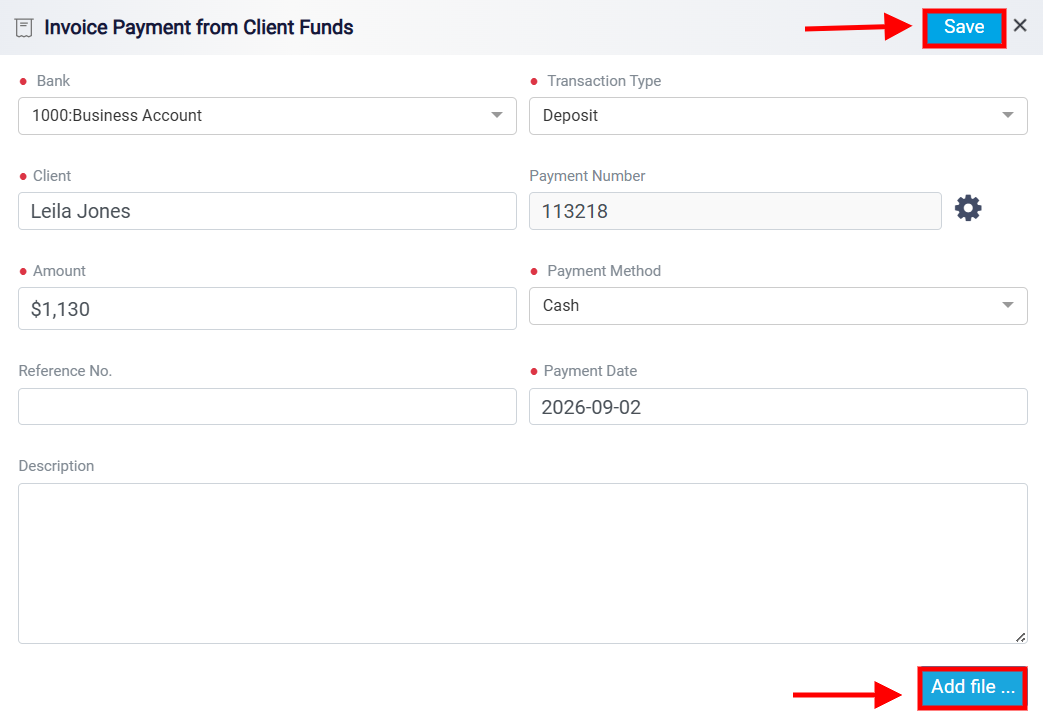The image size is (1043, 712).
Task: Click the Invoice Payment from Client Funds title
Action: click(198, 27)
